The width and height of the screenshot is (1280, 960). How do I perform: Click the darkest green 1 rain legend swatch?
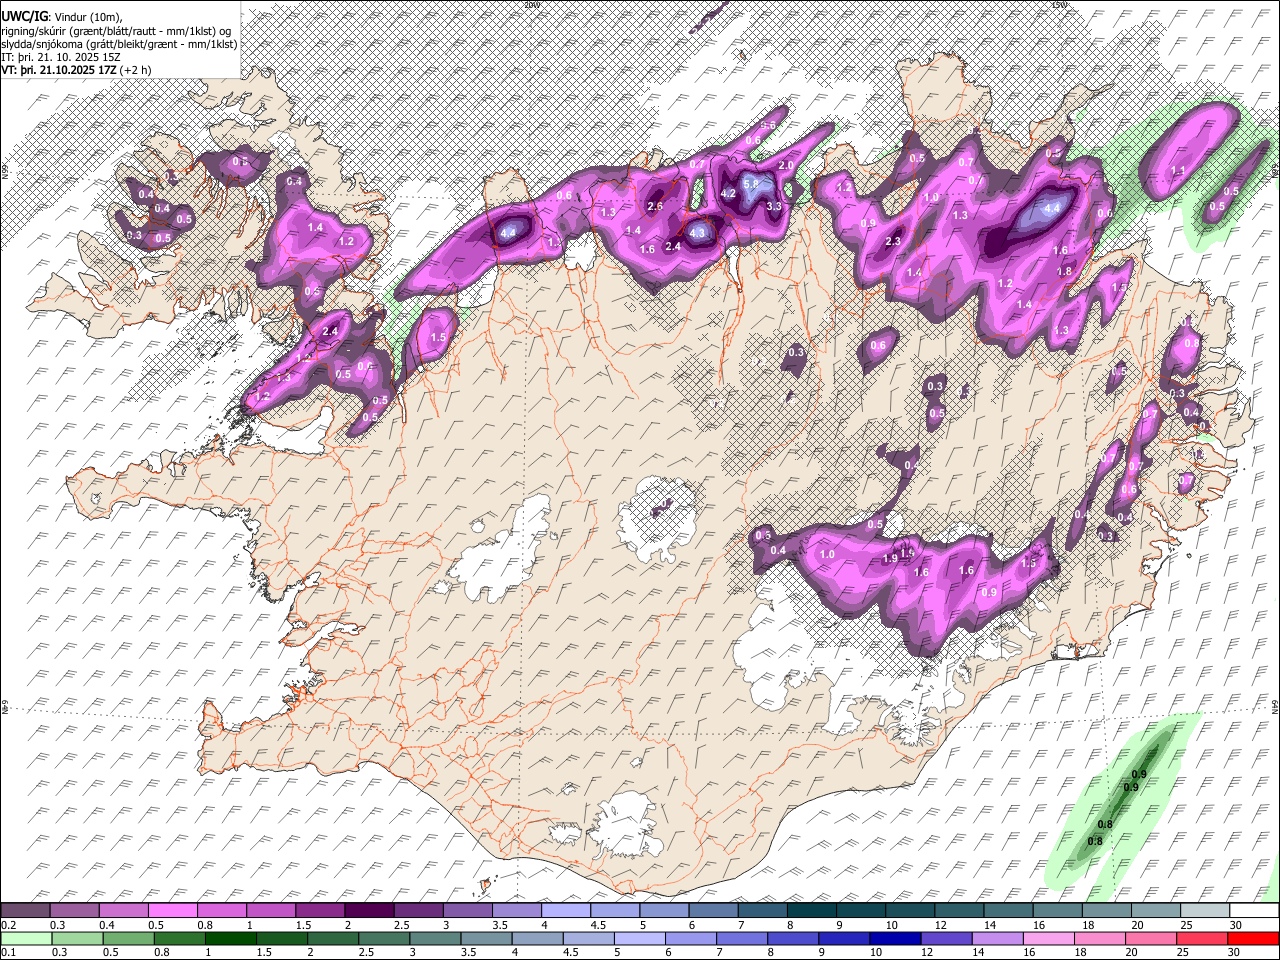[x=230, y=938]
